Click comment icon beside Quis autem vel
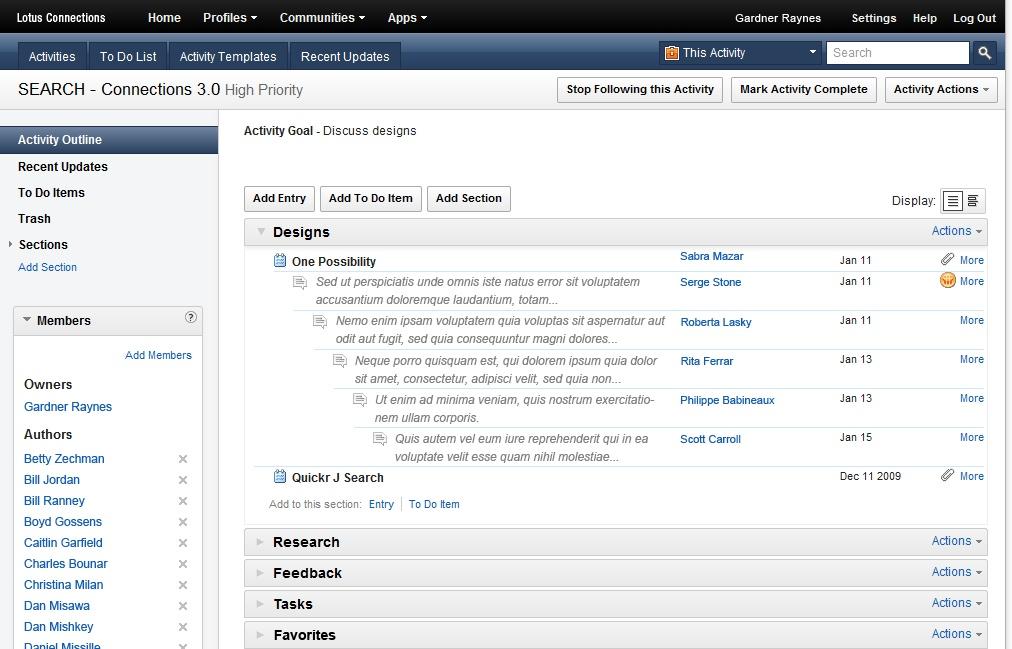 tap(380, 439)
